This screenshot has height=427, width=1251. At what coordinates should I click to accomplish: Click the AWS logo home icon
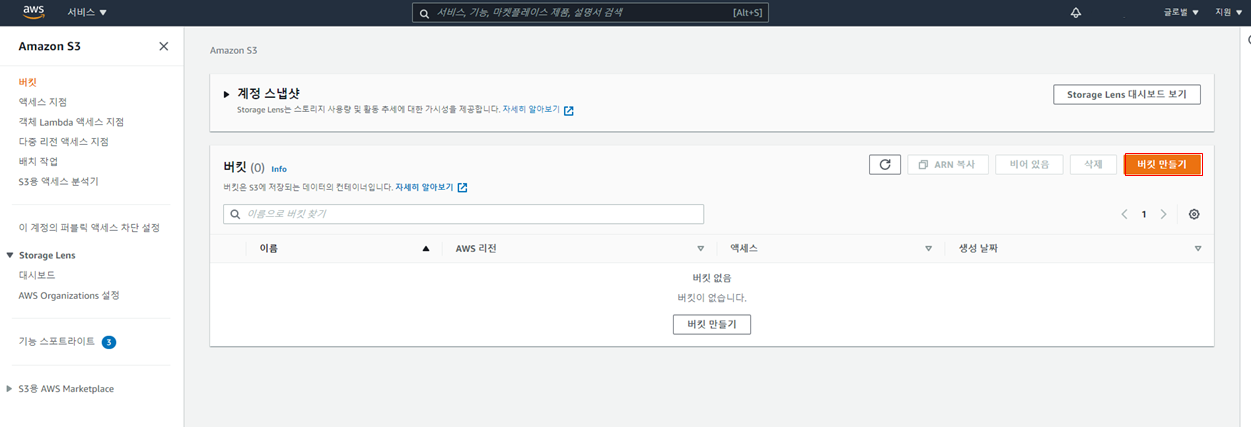pos(33,12)
